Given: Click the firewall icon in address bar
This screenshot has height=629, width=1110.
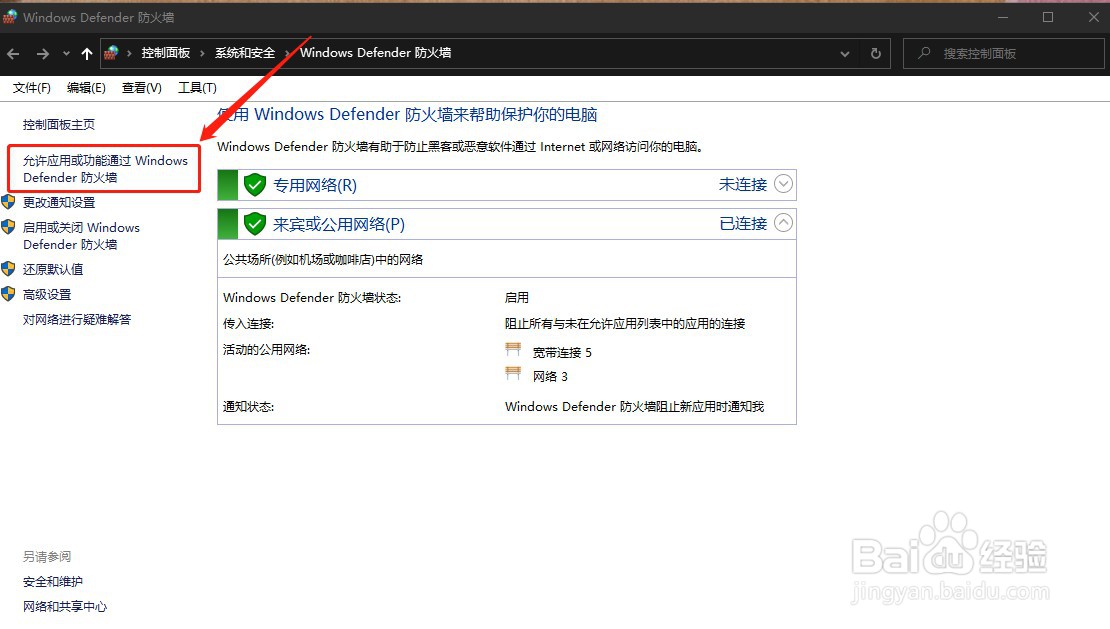Looking at the screenshot, I should [111, 53].
